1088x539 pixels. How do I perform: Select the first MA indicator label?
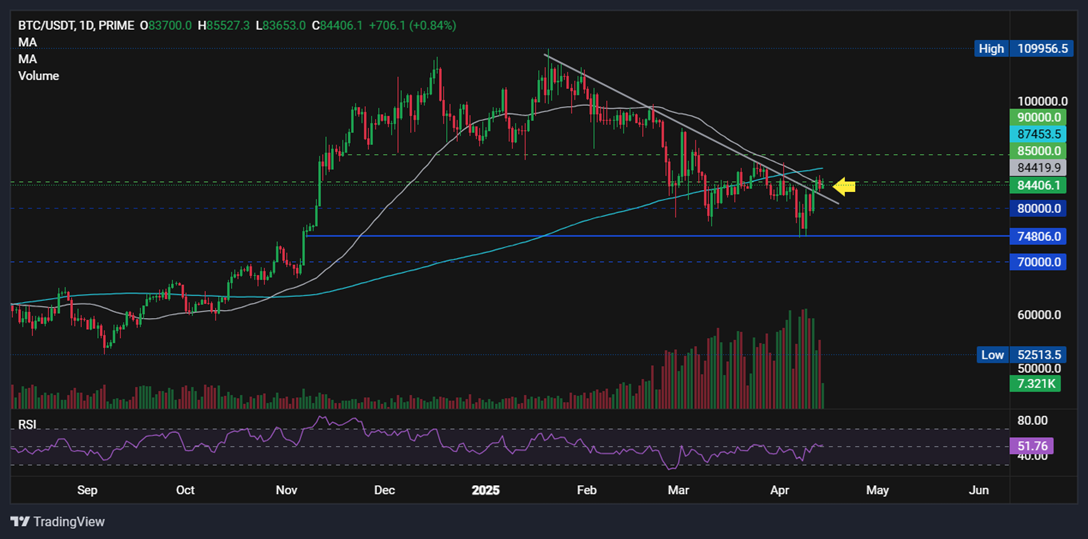[26, 42]
